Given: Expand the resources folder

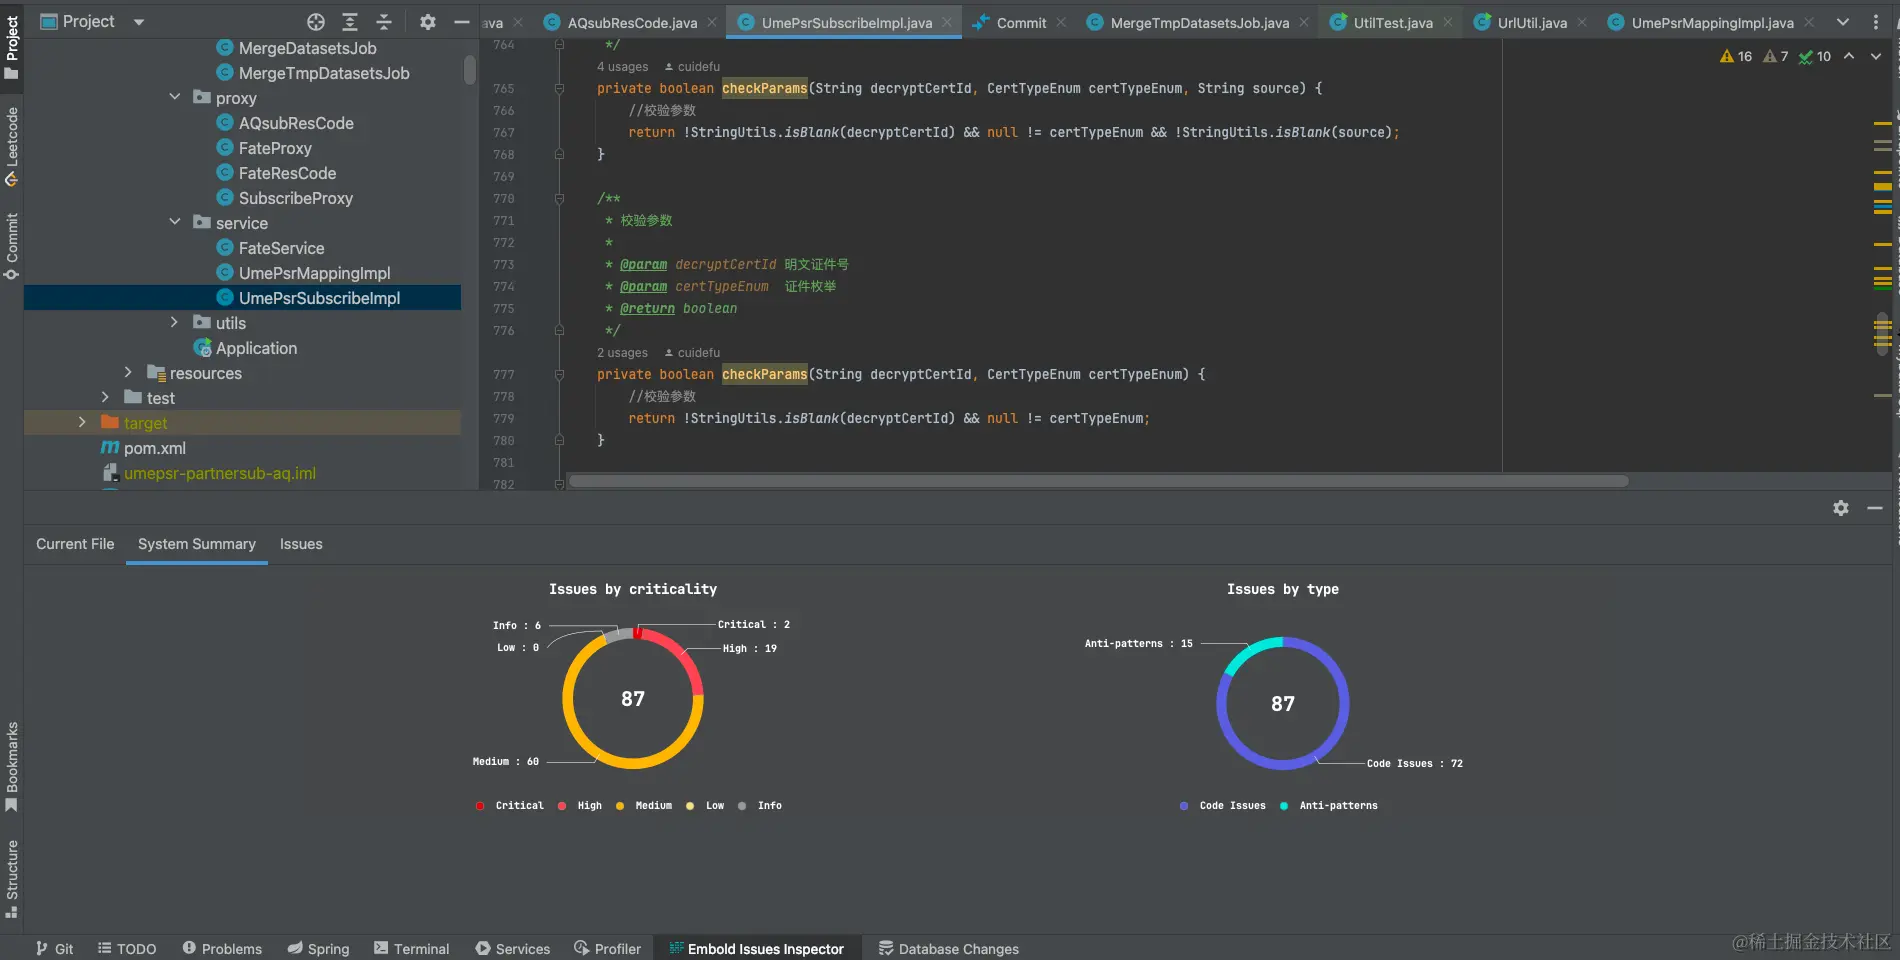Looking at the screenshot, I should (x=128, y=372).
